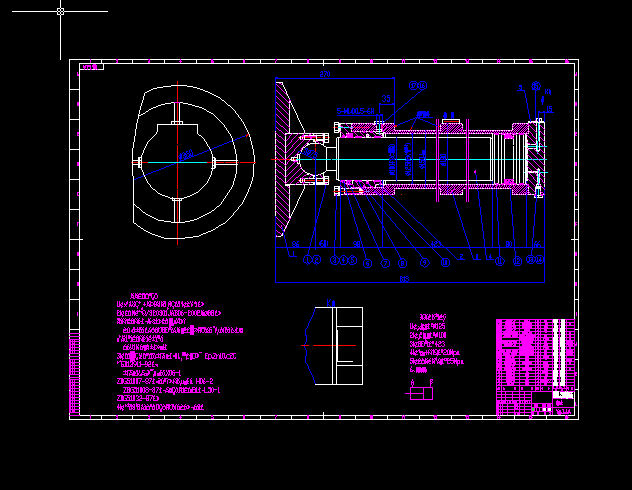Screen dimensions: 632x490
Task: Select the revision strip on left border
Action: click(x=74, y=370)
